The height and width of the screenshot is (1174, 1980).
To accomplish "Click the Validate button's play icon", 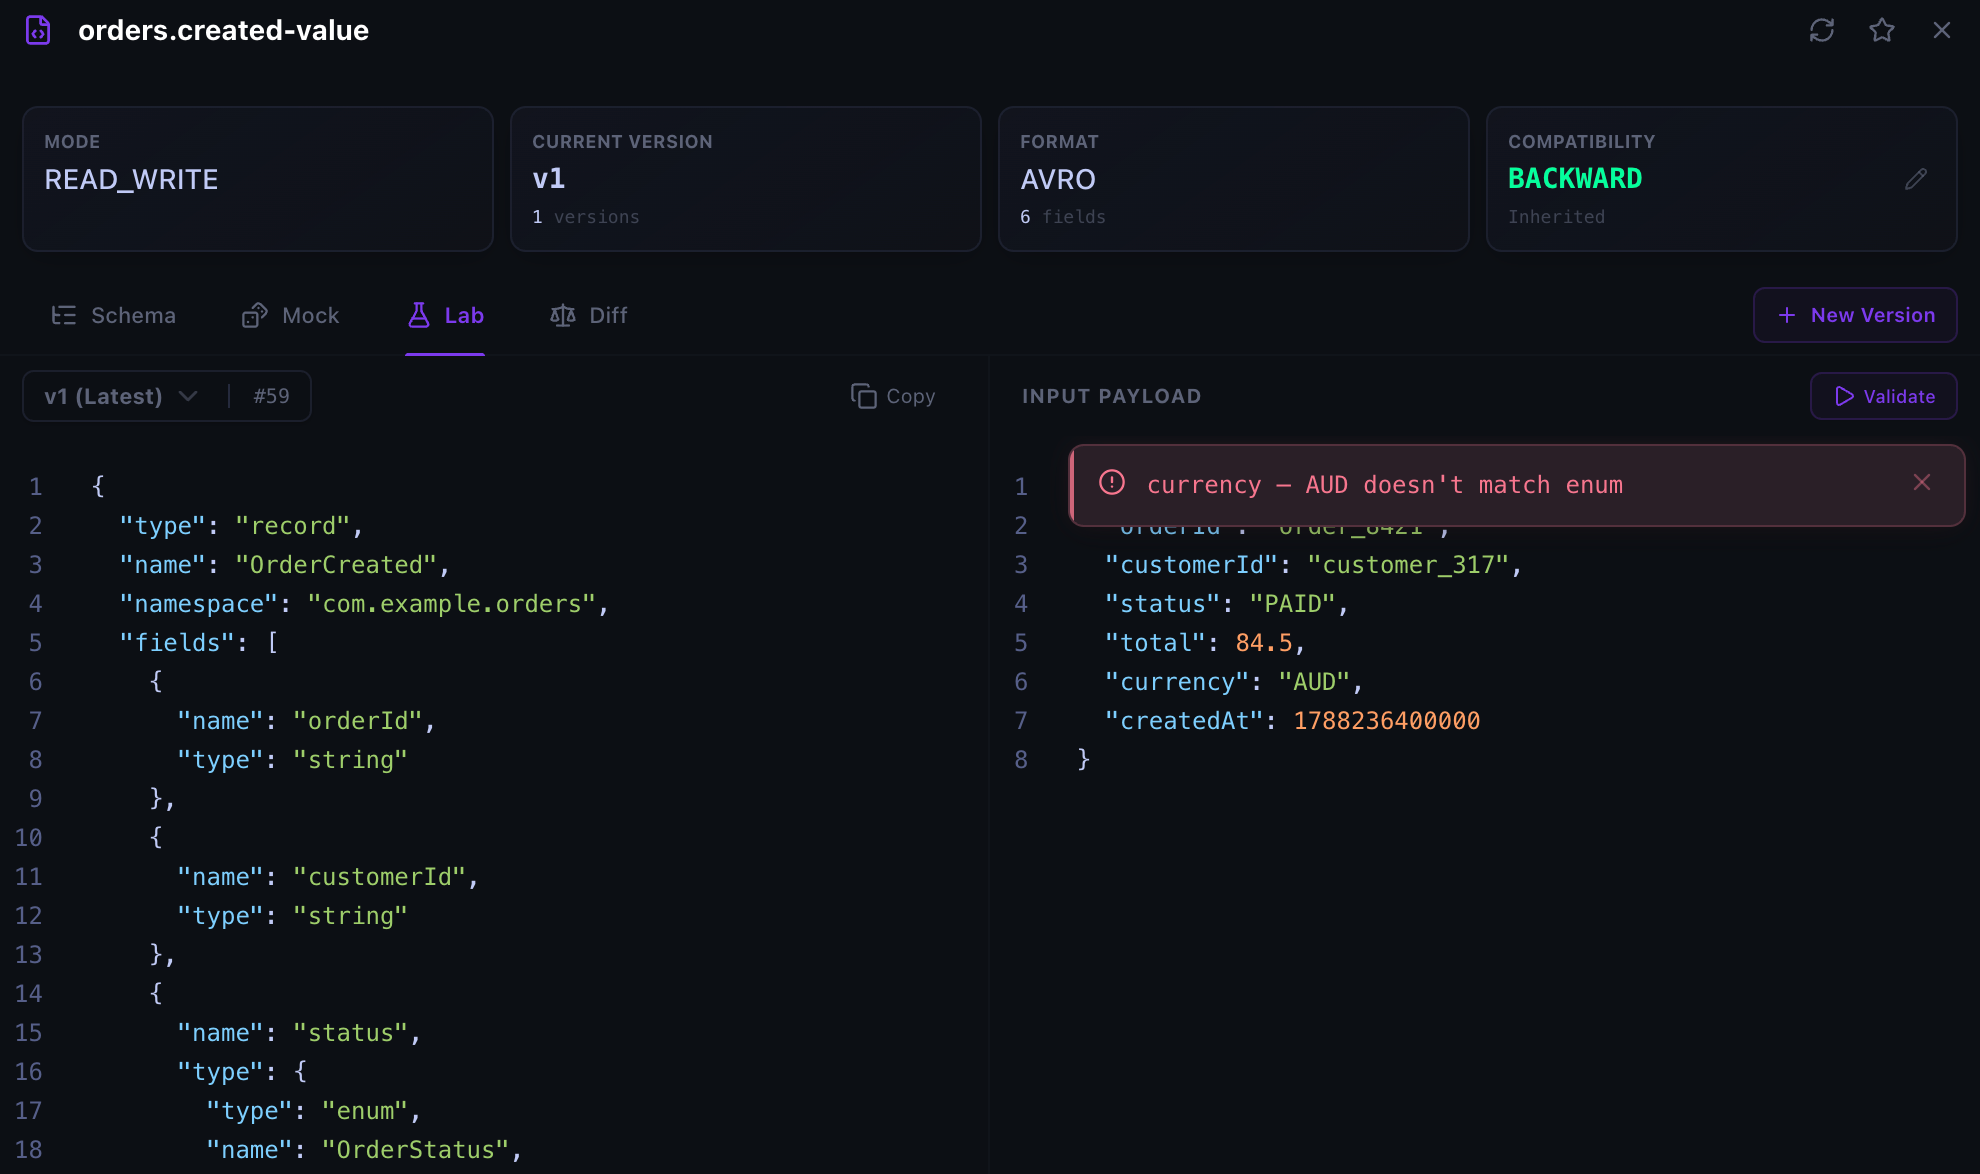I will point(1845,396).
